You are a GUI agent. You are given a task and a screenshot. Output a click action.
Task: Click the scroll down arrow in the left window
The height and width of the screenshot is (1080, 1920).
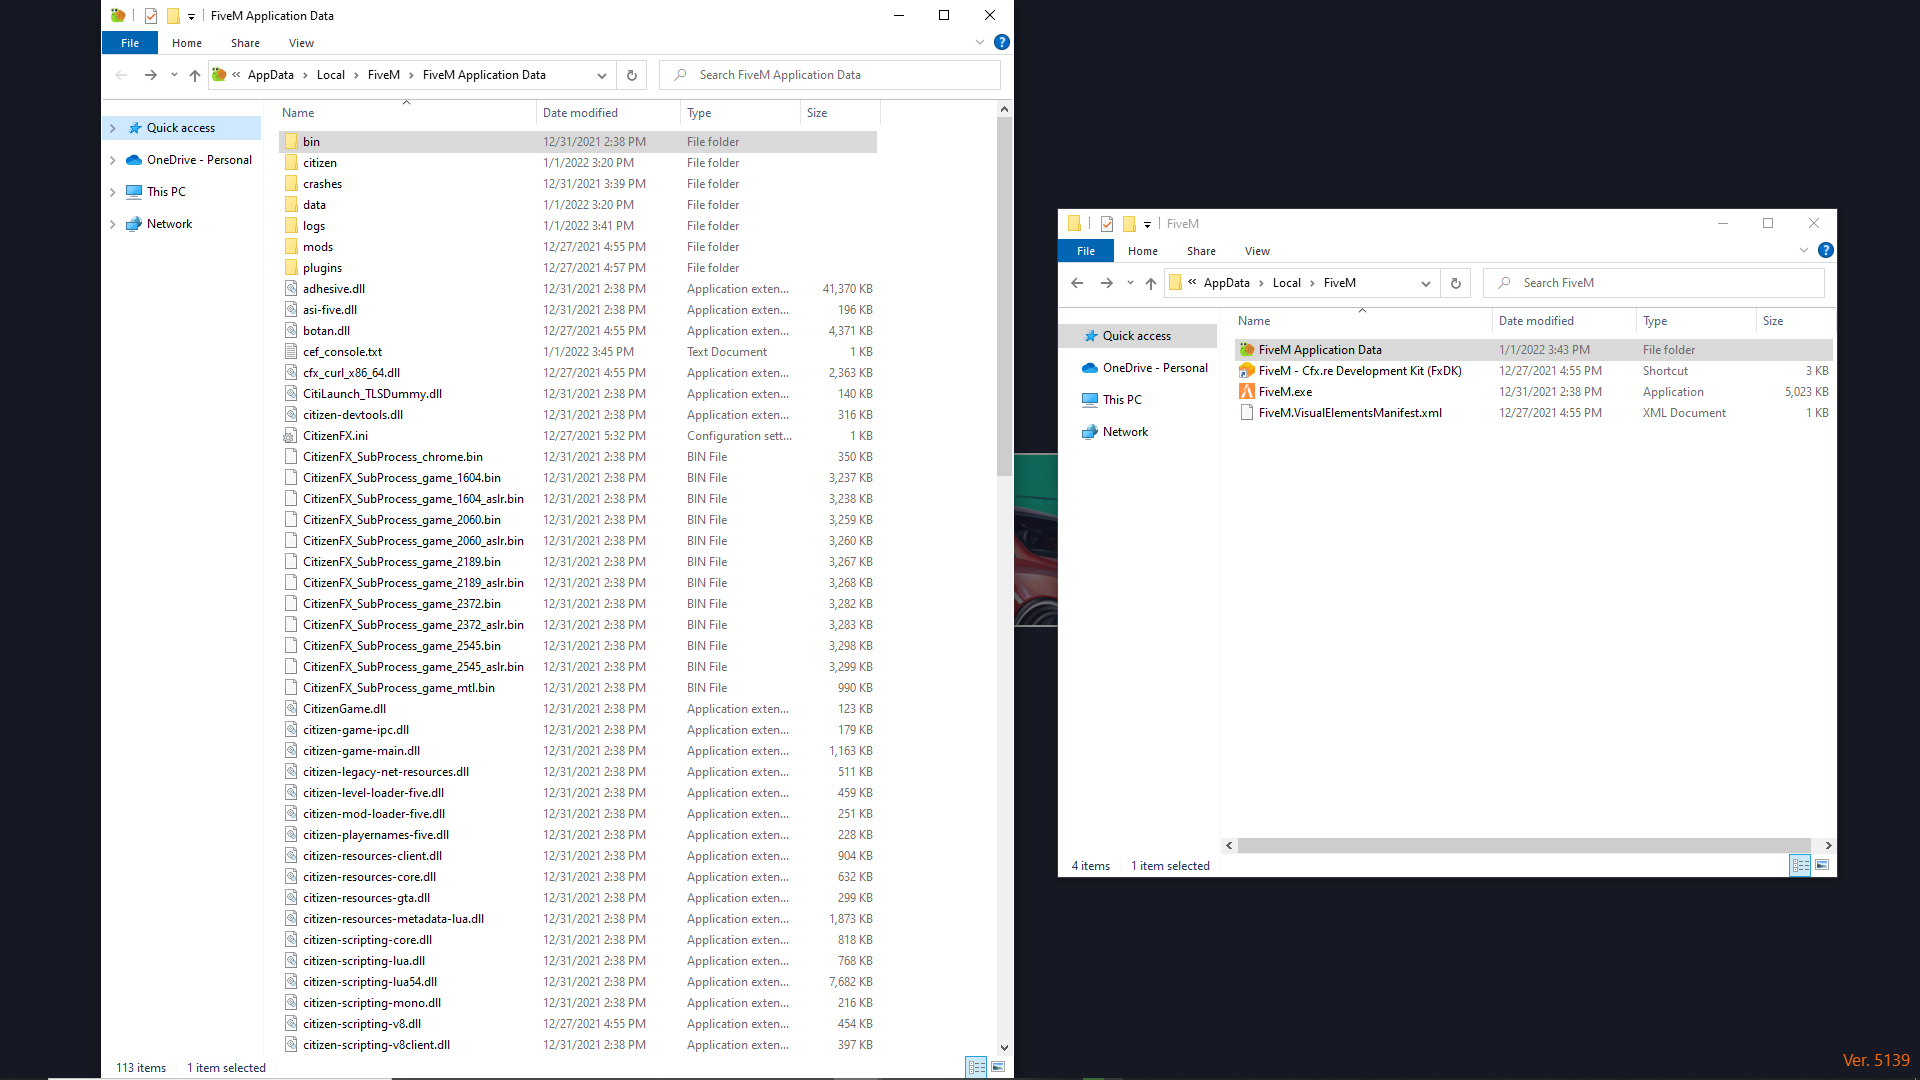click(1004, 1048)
